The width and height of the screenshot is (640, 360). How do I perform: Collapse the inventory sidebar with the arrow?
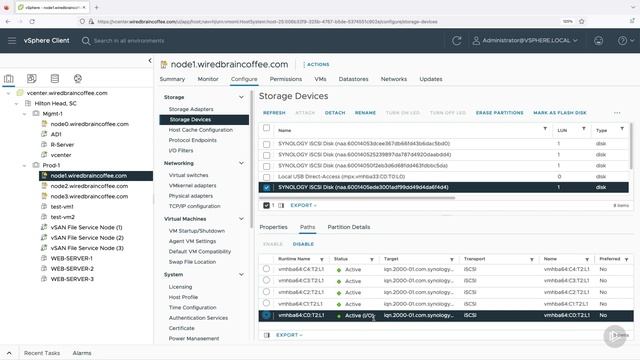point(150,60)
